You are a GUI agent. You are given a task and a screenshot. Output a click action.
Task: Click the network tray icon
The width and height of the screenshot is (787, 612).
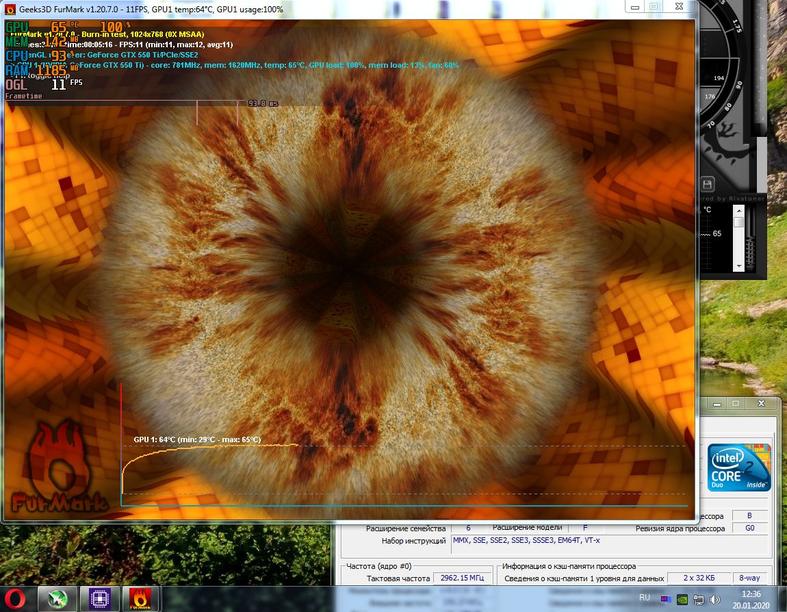[699, 599]
